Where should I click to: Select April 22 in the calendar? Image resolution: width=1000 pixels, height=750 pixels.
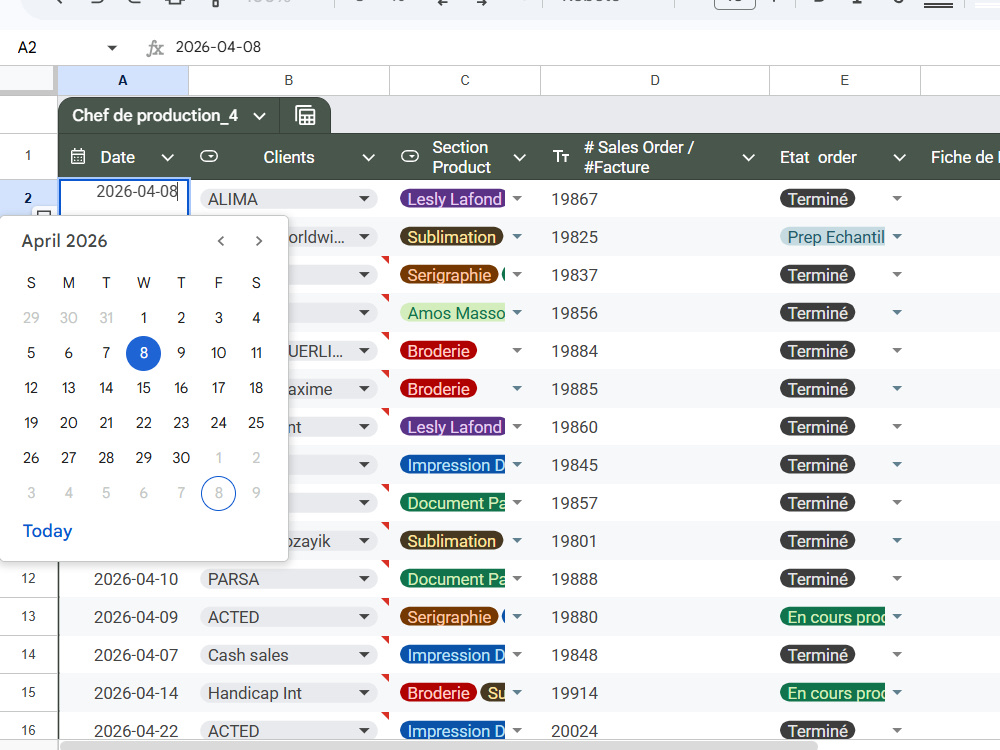pyautogui.click(x=143, y=423)
